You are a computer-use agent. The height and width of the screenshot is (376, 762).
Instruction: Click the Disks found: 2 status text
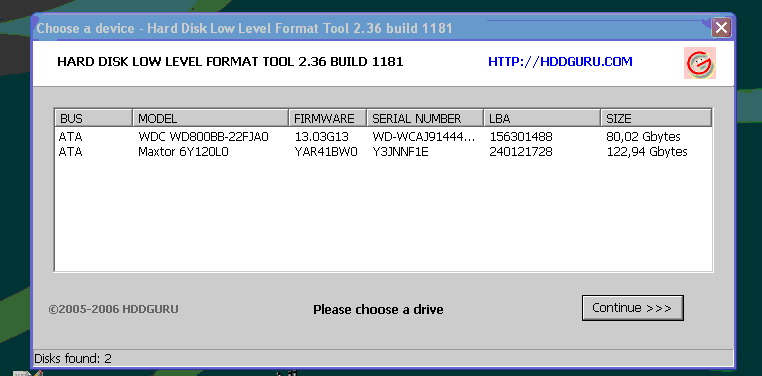(73, 359)
